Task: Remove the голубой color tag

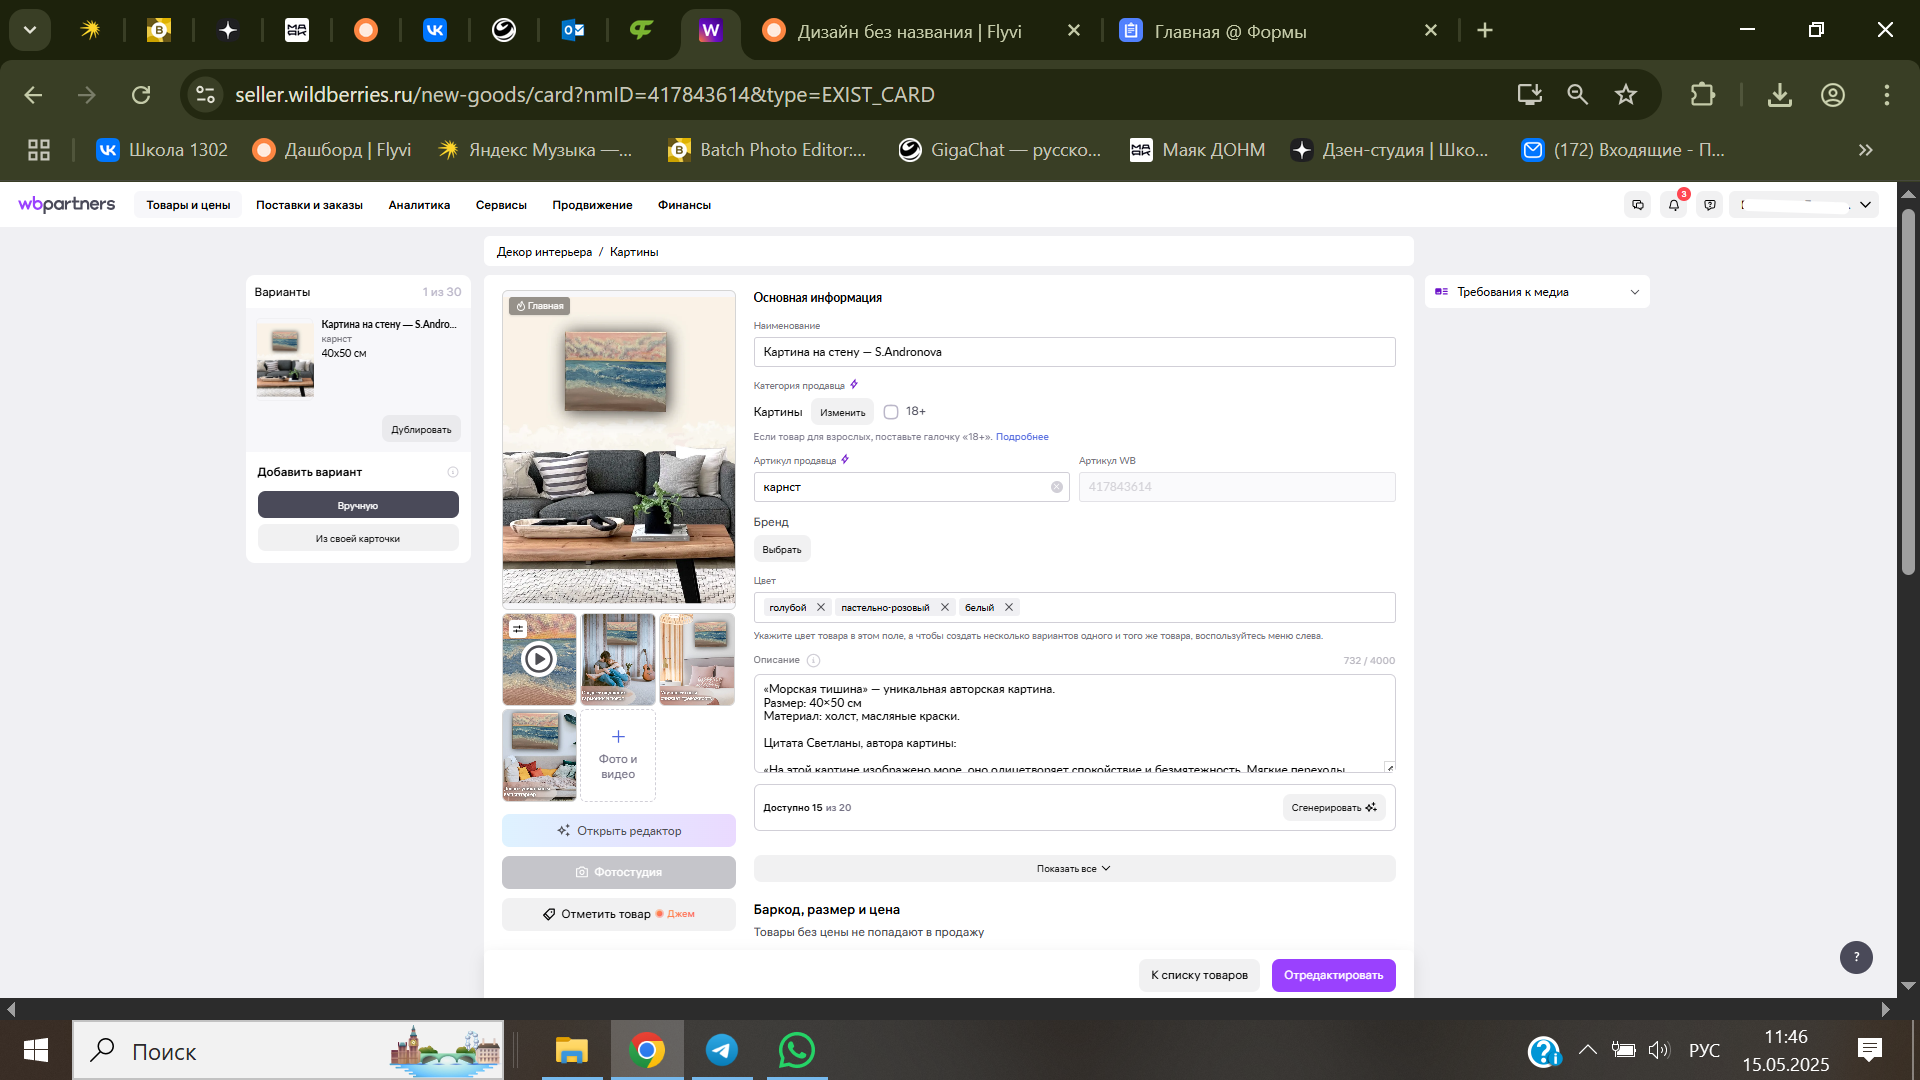Action: point(821,607)
